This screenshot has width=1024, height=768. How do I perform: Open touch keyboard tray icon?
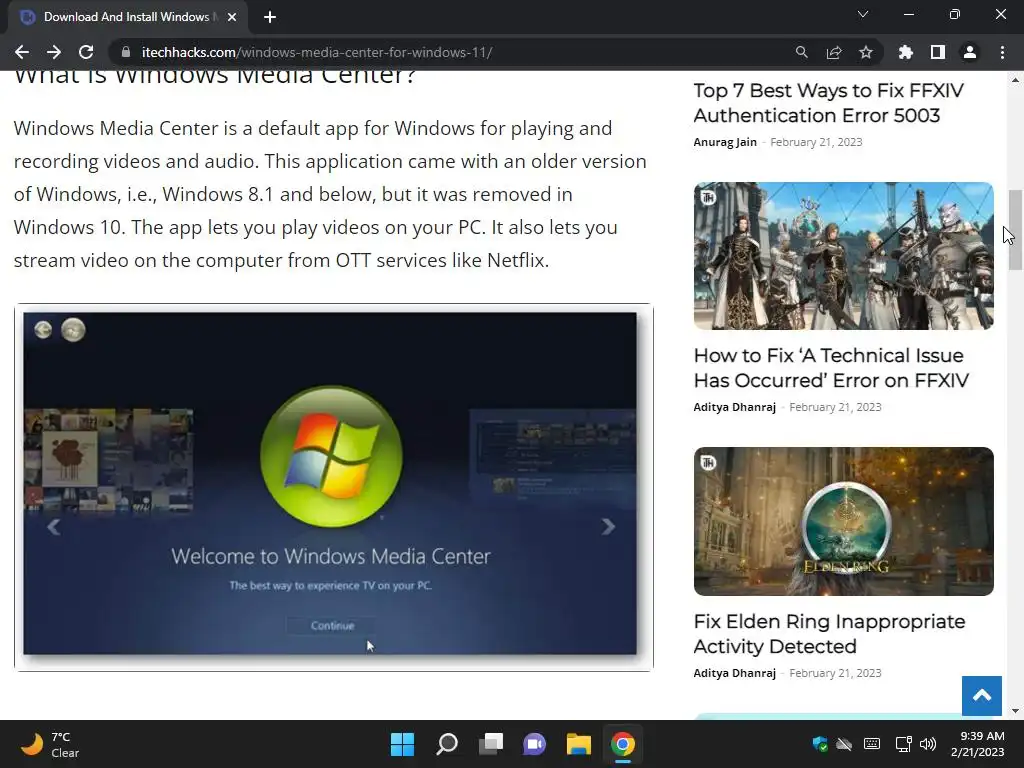tap(872, 744)
